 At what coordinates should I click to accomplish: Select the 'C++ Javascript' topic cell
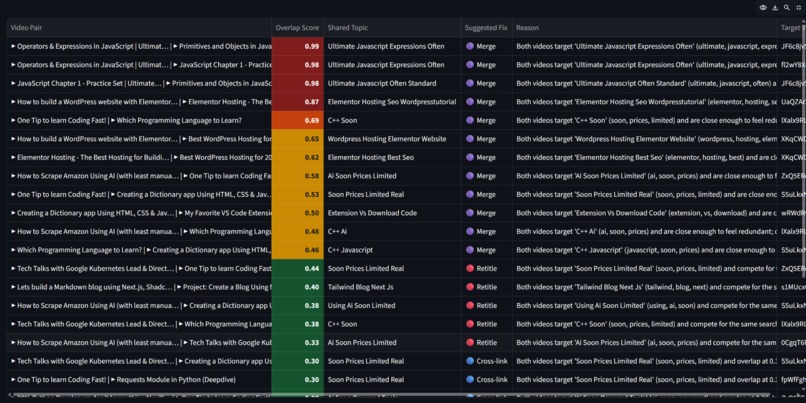(x=392, y=250)
